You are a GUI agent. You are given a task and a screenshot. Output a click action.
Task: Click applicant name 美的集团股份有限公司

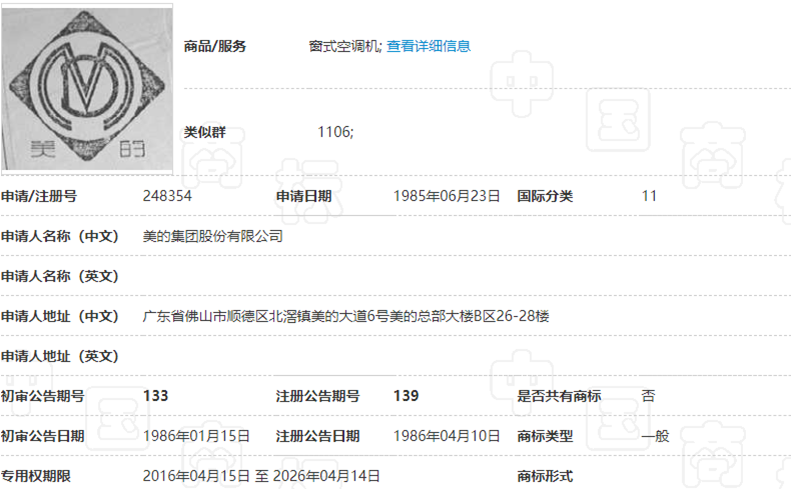pyautogui.click(x=213, y=237)
